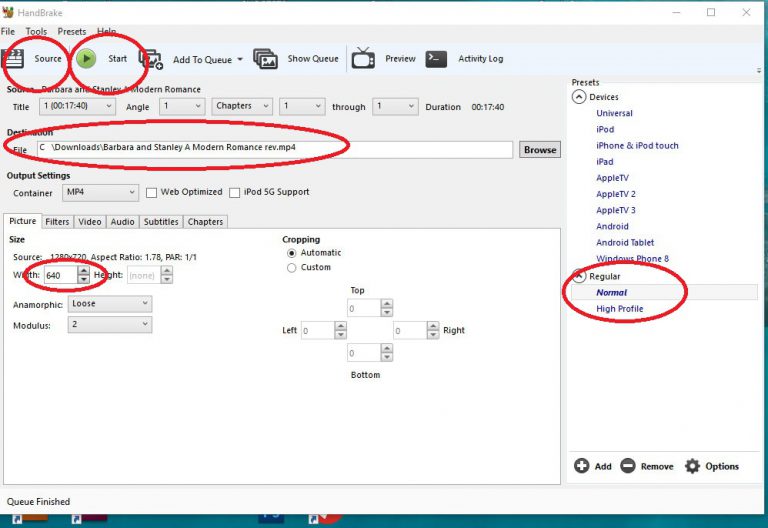Click the Source toolbar label

(x=48, y=58)
